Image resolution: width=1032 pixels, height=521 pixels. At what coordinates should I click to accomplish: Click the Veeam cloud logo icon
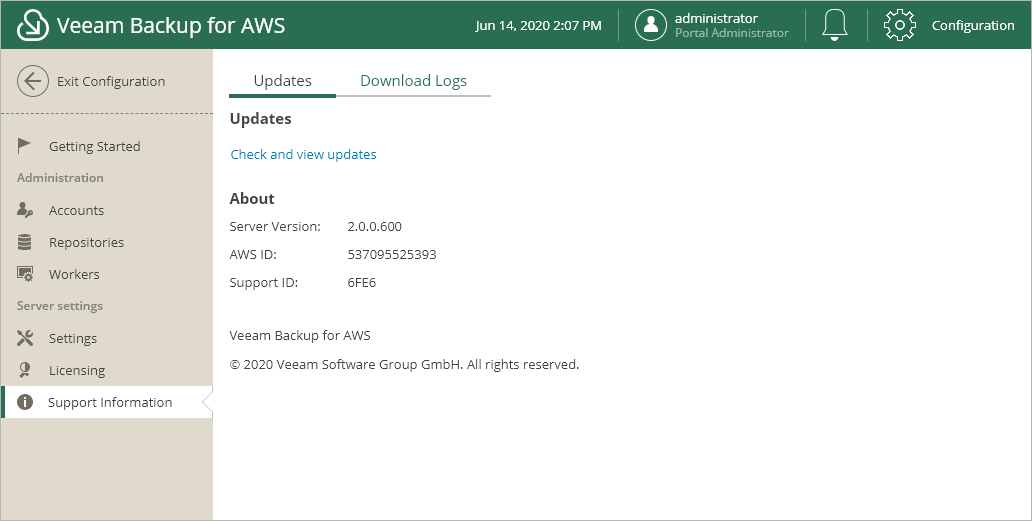pyautogui.click(x=33, y=25)
